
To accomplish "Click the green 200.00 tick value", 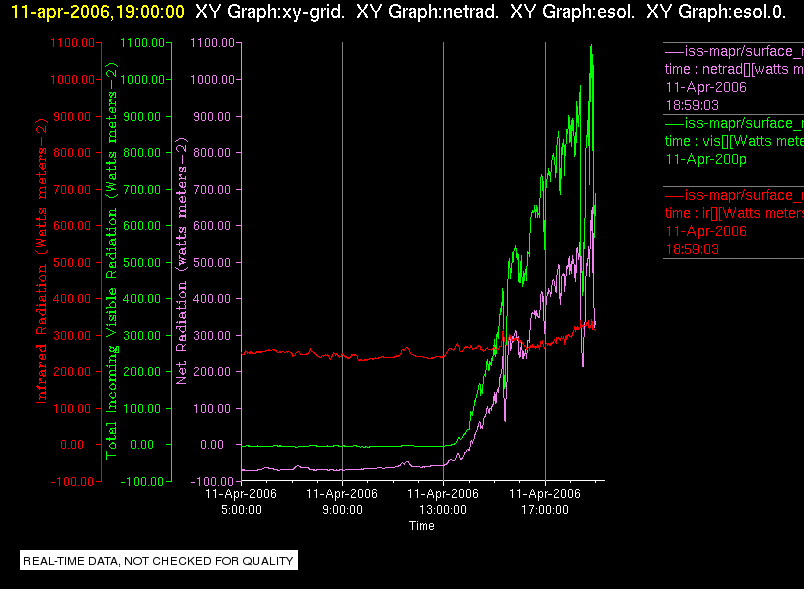I will click(143, 372).
